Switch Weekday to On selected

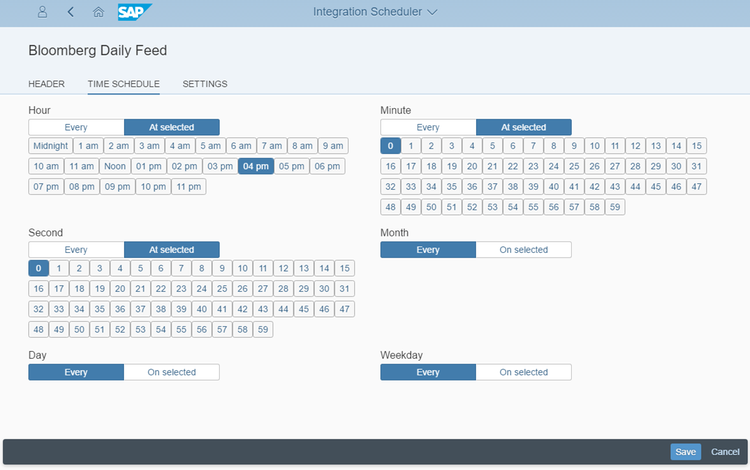tap(523, 372)
